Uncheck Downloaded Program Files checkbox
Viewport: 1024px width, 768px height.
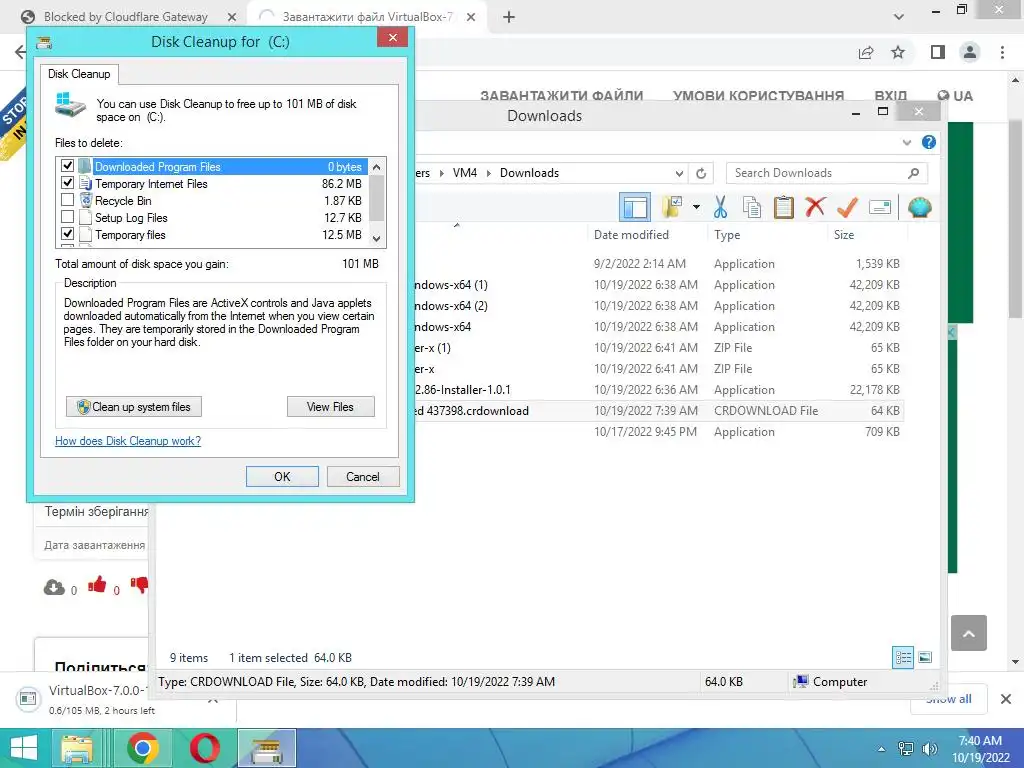point(67,166)
